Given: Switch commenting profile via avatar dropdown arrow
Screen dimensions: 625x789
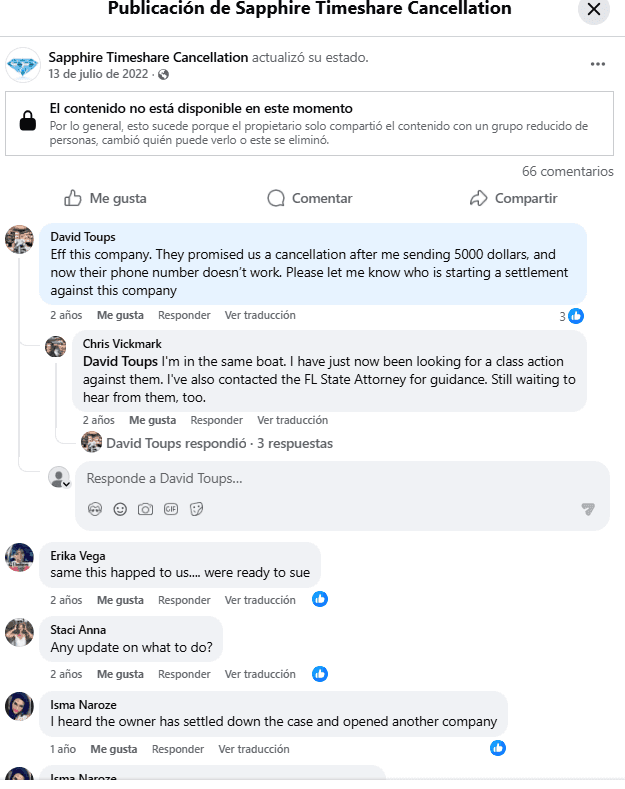Looking at the screenshot, I should click(66, 483).
